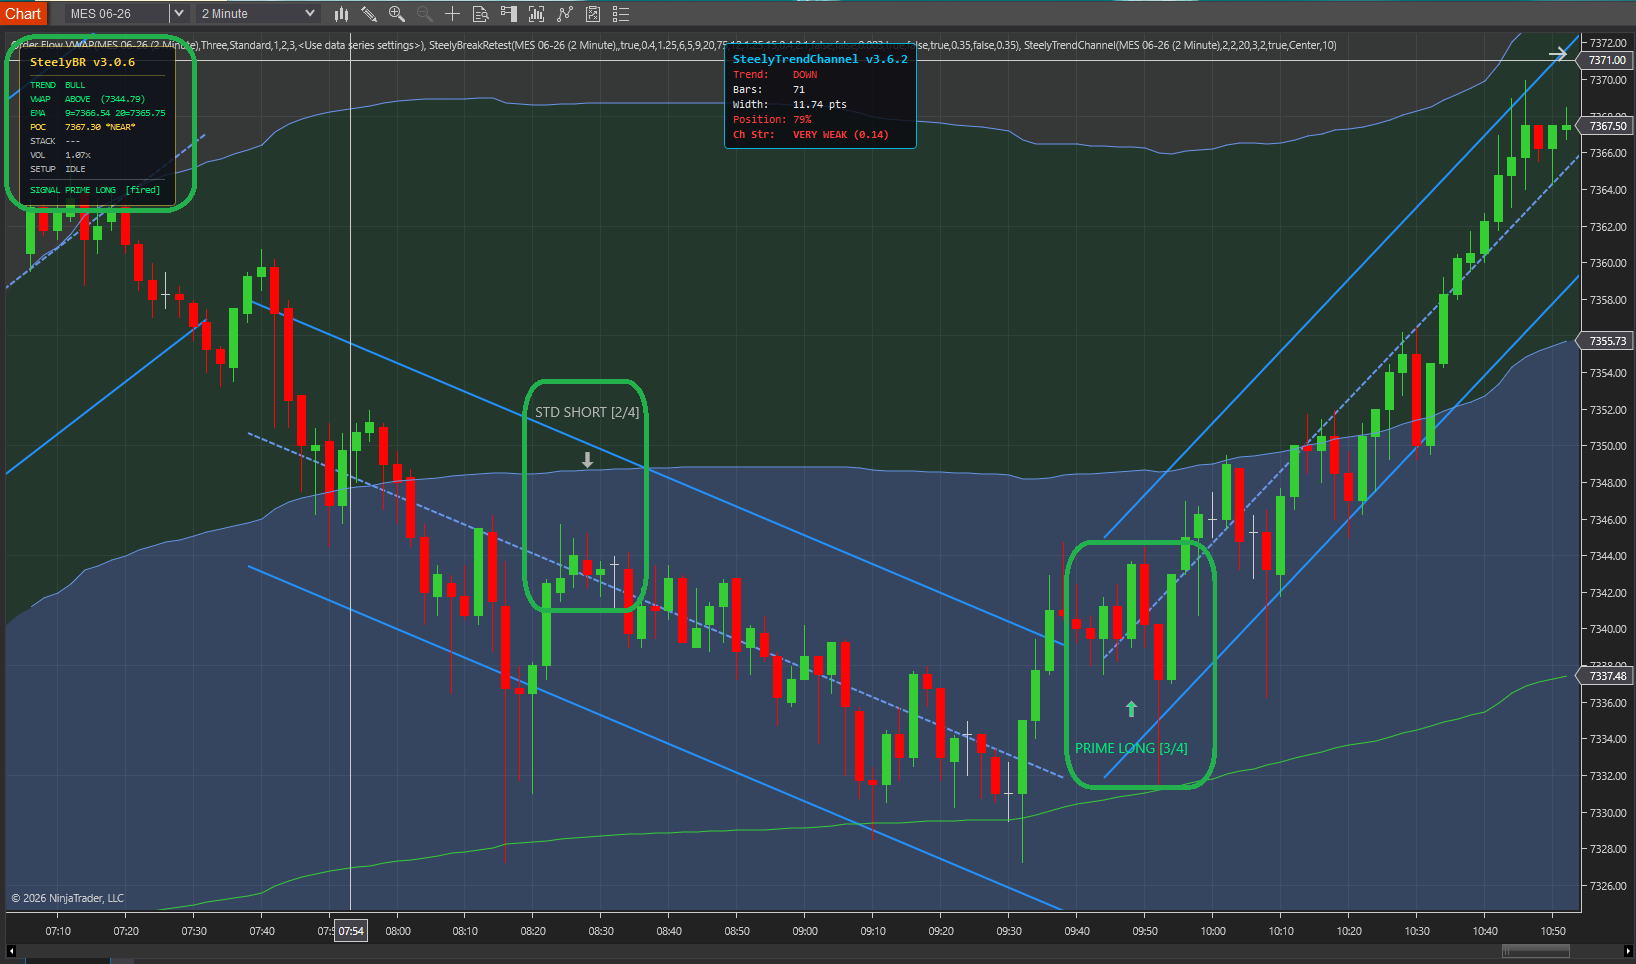Click the horizontal scrollbar right arrow
The width and height of the screenshot is (1636, 964).
point(1629,951)
